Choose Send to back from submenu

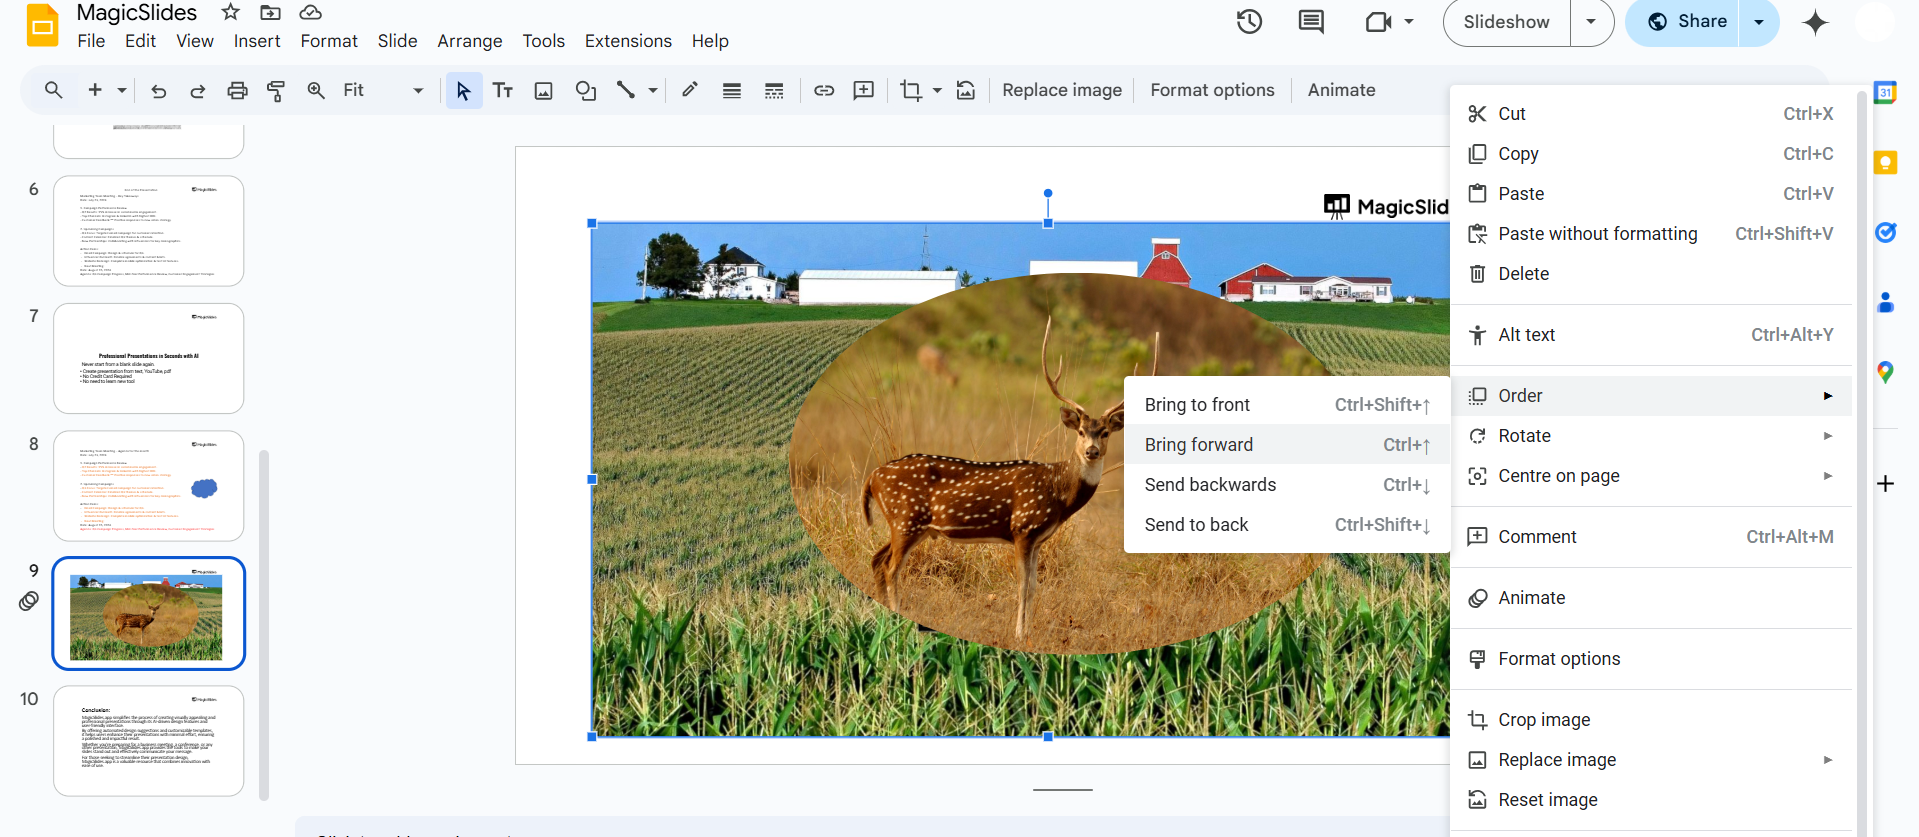click(1196, 525)
